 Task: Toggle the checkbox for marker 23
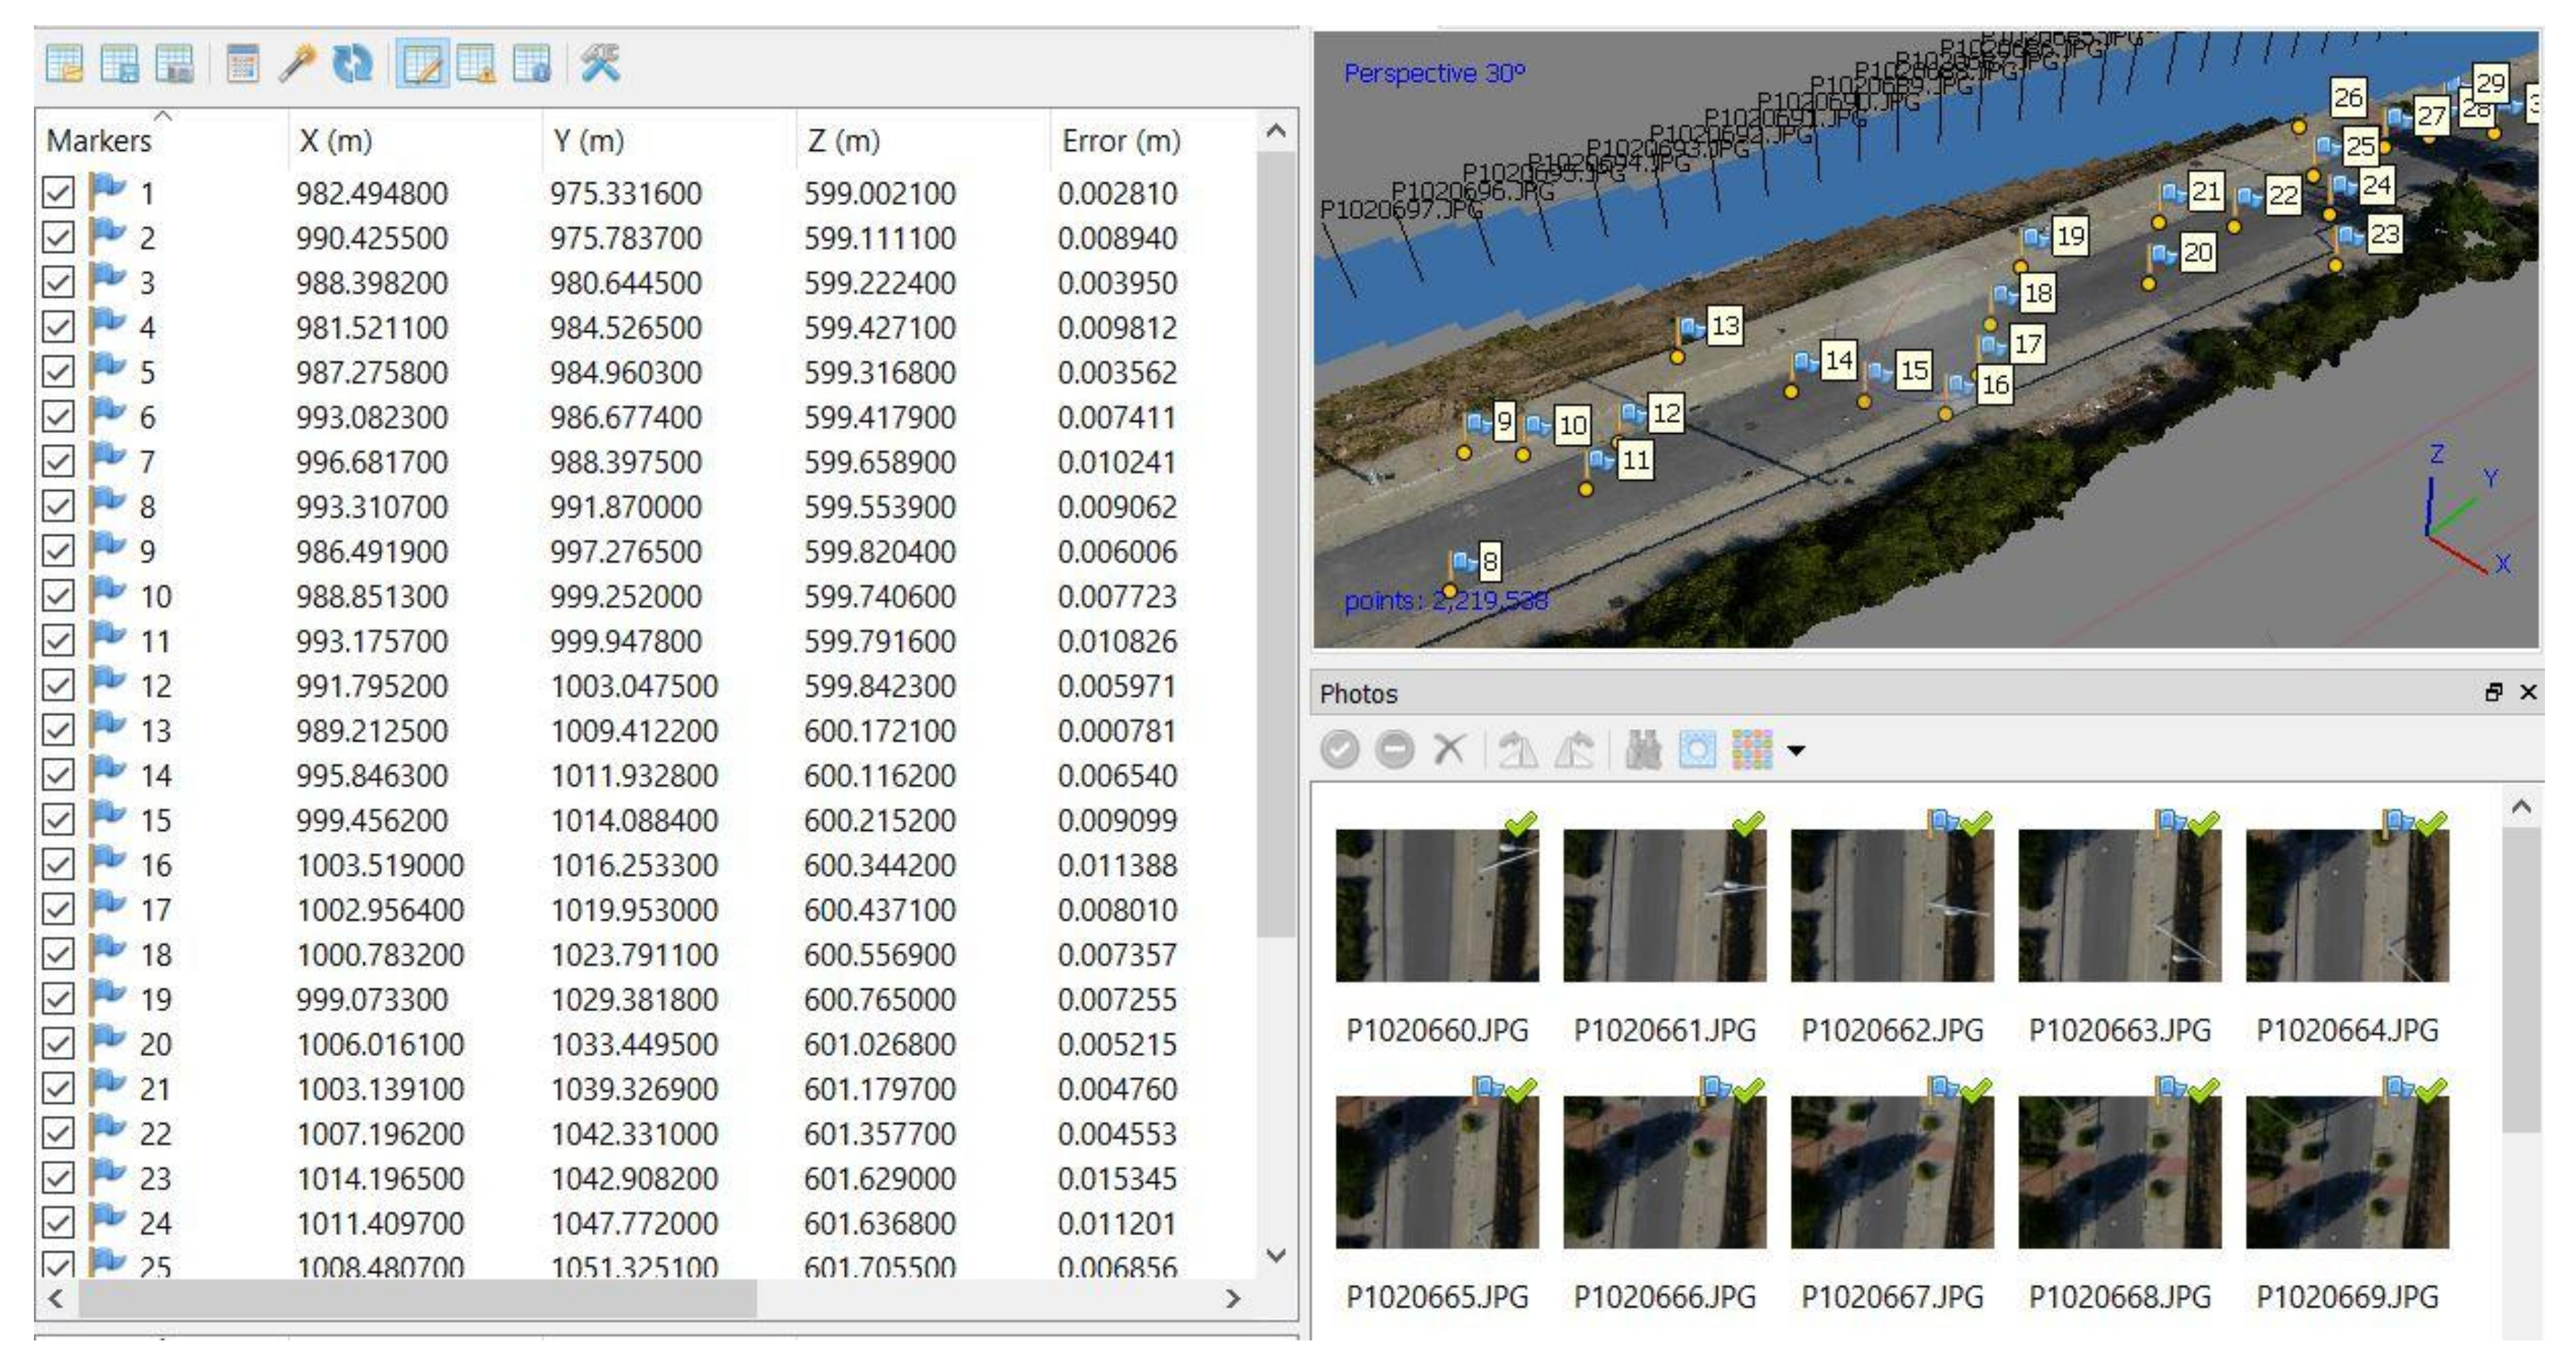click(58, 1178)
